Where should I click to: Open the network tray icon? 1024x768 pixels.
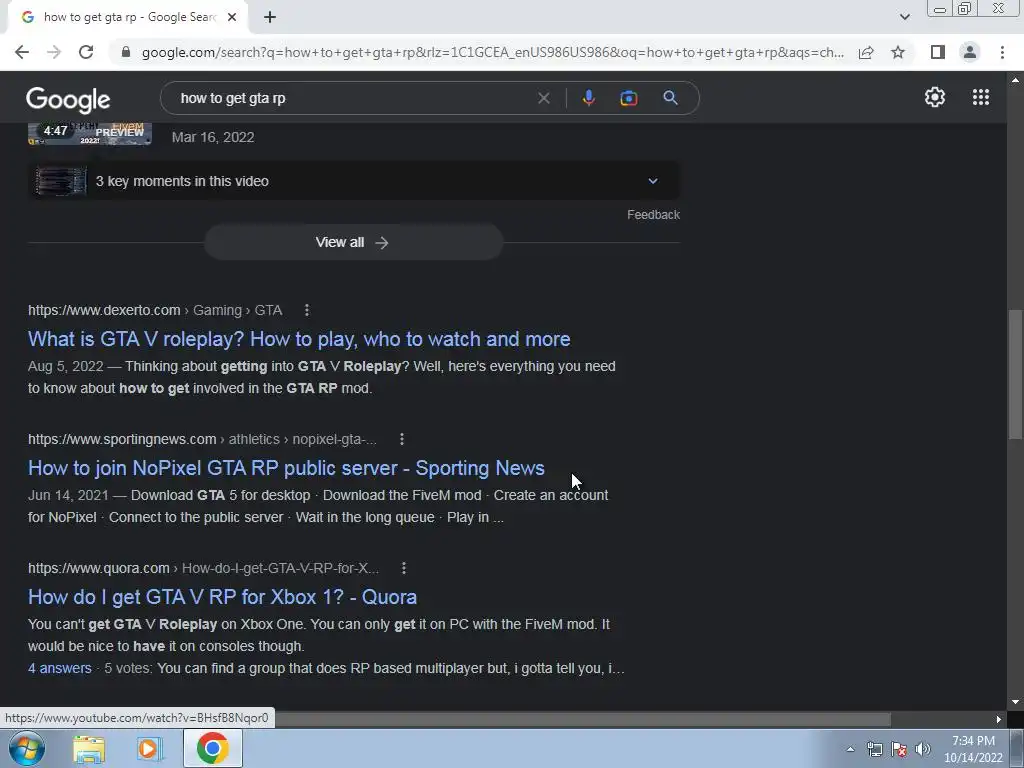pyautogui.click(x=874, y=749)
